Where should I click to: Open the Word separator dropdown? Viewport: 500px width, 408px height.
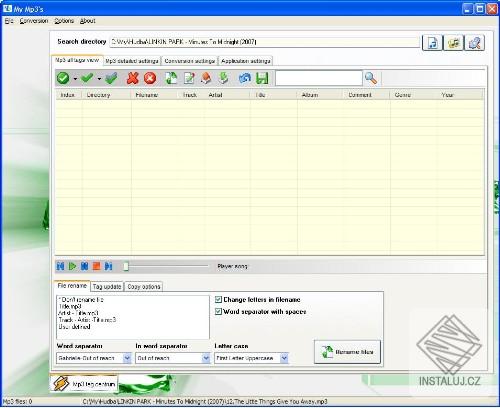pyautogui.click(x=127, y=358)
